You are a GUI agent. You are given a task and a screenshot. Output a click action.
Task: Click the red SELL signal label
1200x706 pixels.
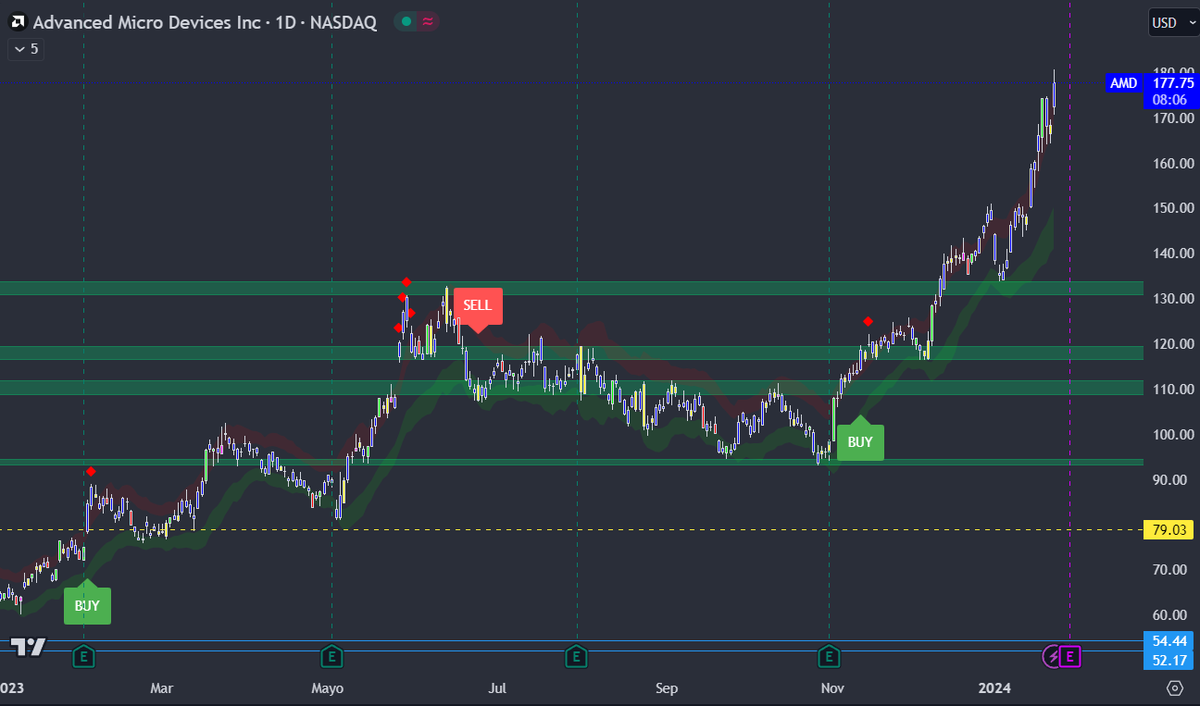[x=478, y=305]
